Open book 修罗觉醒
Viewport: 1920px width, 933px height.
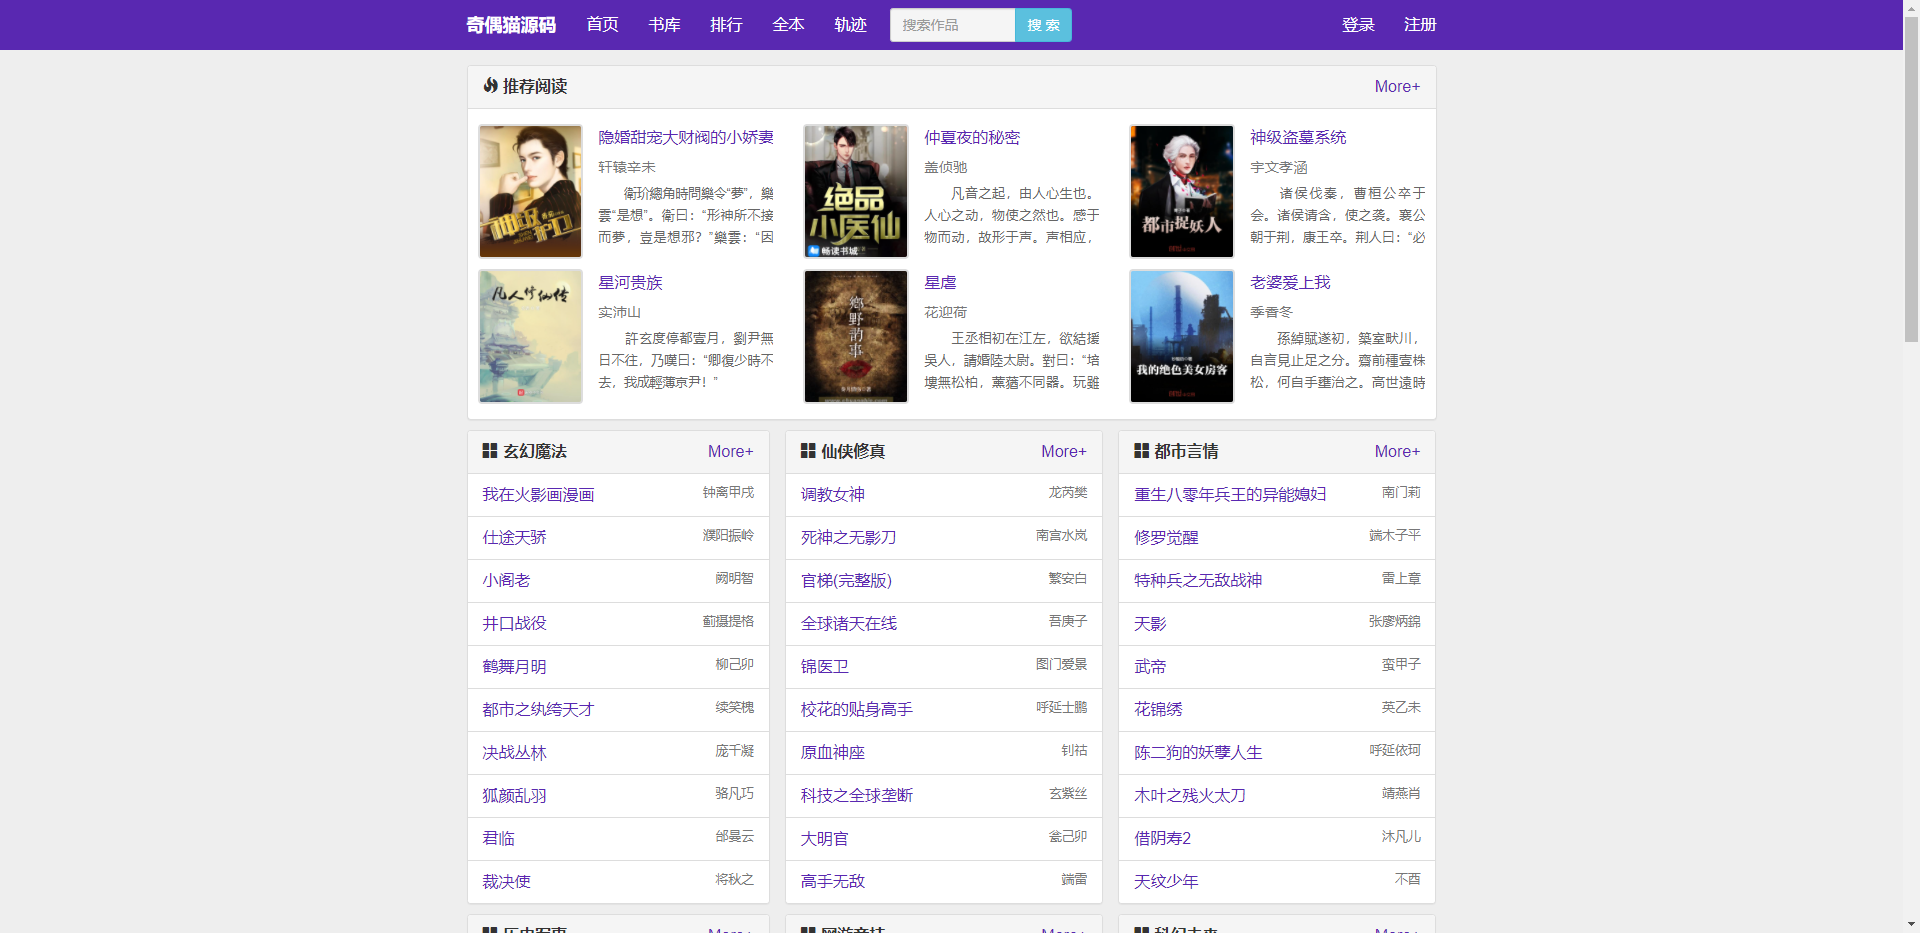pos(1166,538)
